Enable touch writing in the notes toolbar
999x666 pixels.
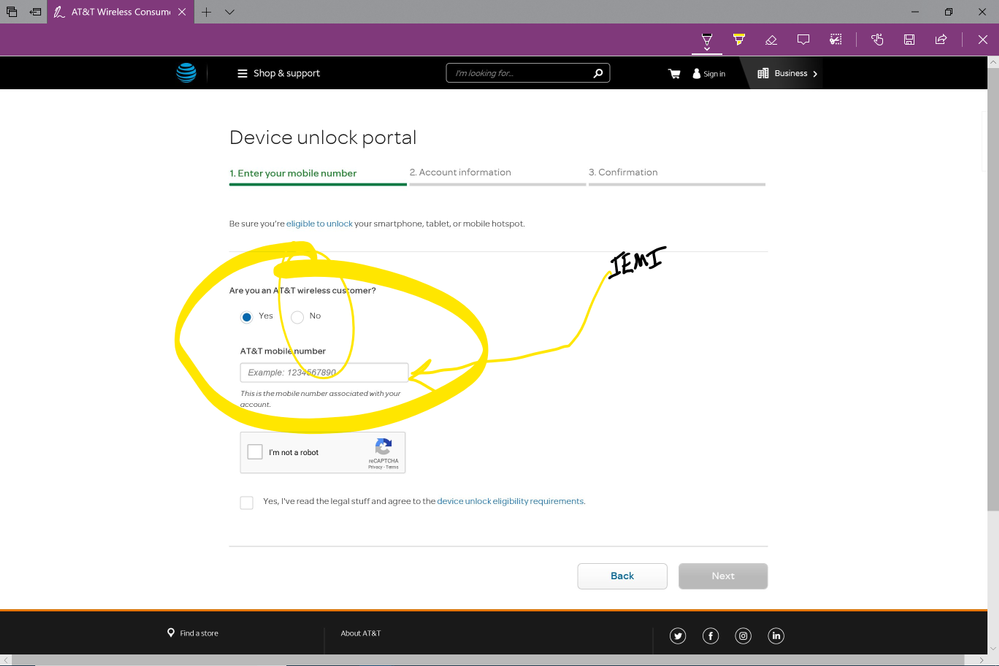tap(877, 40)
